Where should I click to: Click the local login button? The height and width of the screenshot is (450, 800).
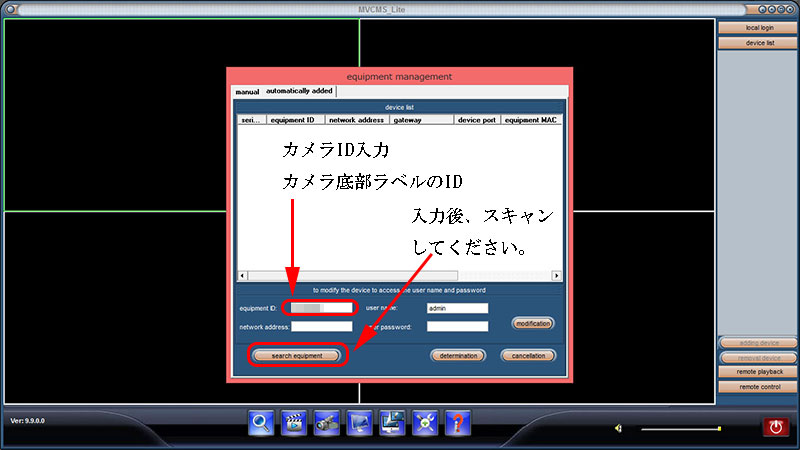tap(758, 28)
